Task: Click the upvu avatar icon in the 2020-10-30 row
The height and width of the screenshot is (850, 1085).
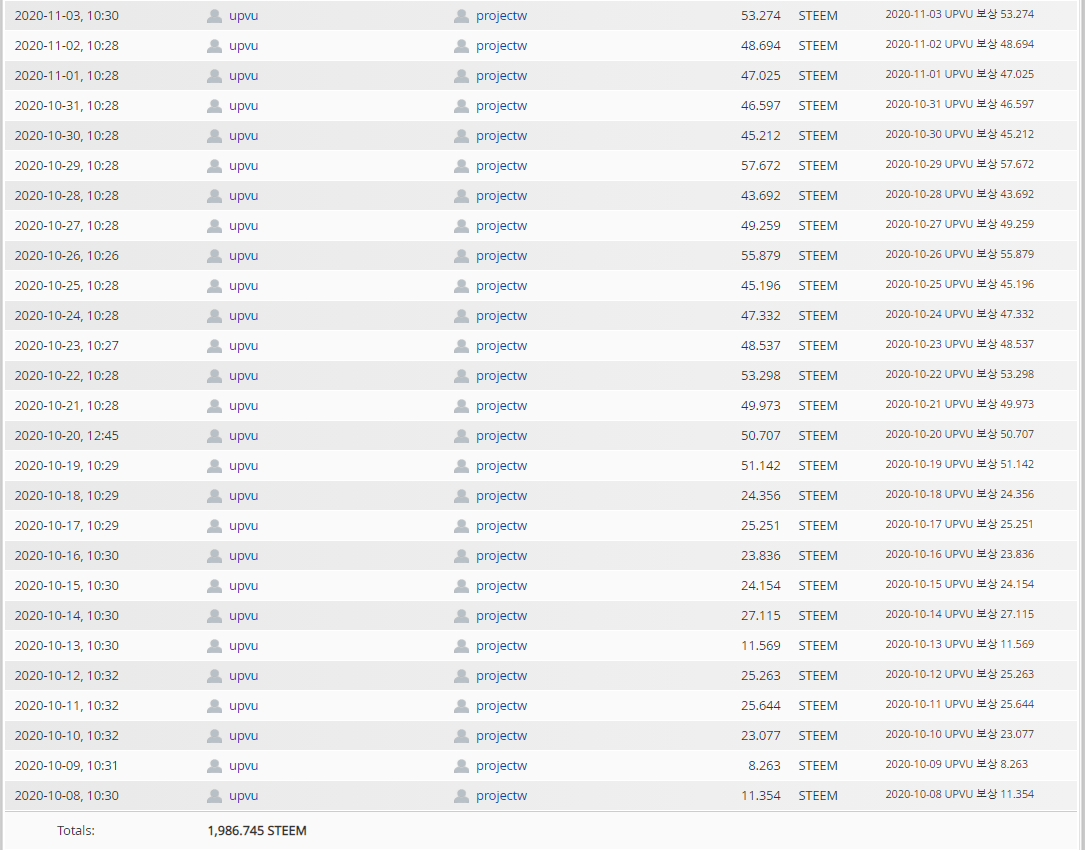Action: click(x=215, y=136)
